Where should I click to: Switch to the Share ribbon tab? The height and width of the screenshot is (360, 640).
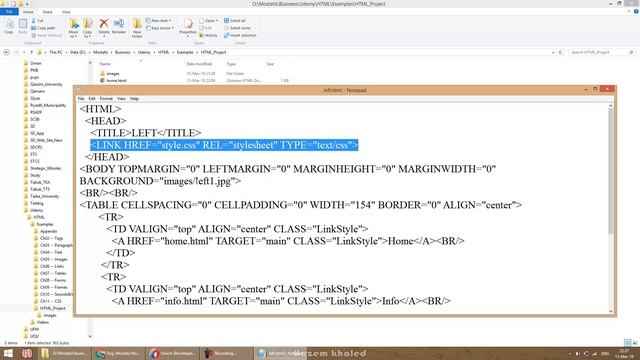click(47, 12)
